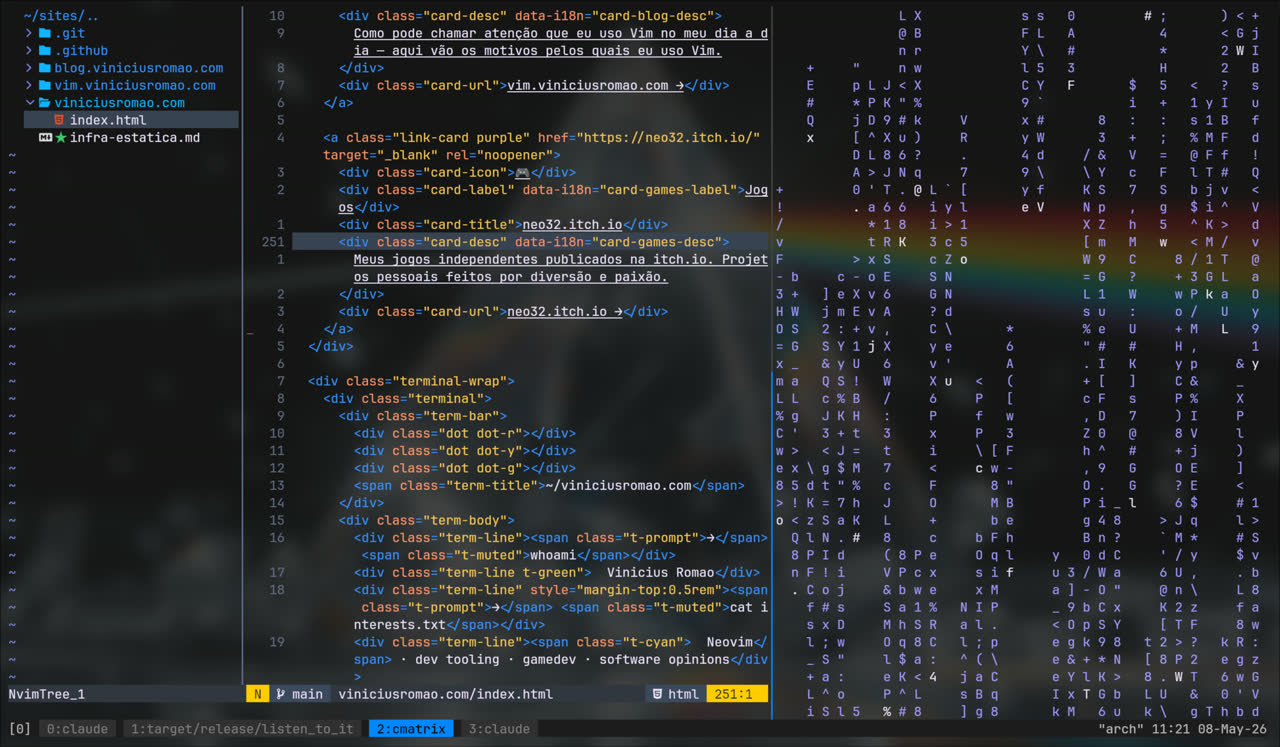Screen dimensions: 1280x747
Task: Click the viniciusromao.com/index.html path in the statusline
Action: coord(446,694)
